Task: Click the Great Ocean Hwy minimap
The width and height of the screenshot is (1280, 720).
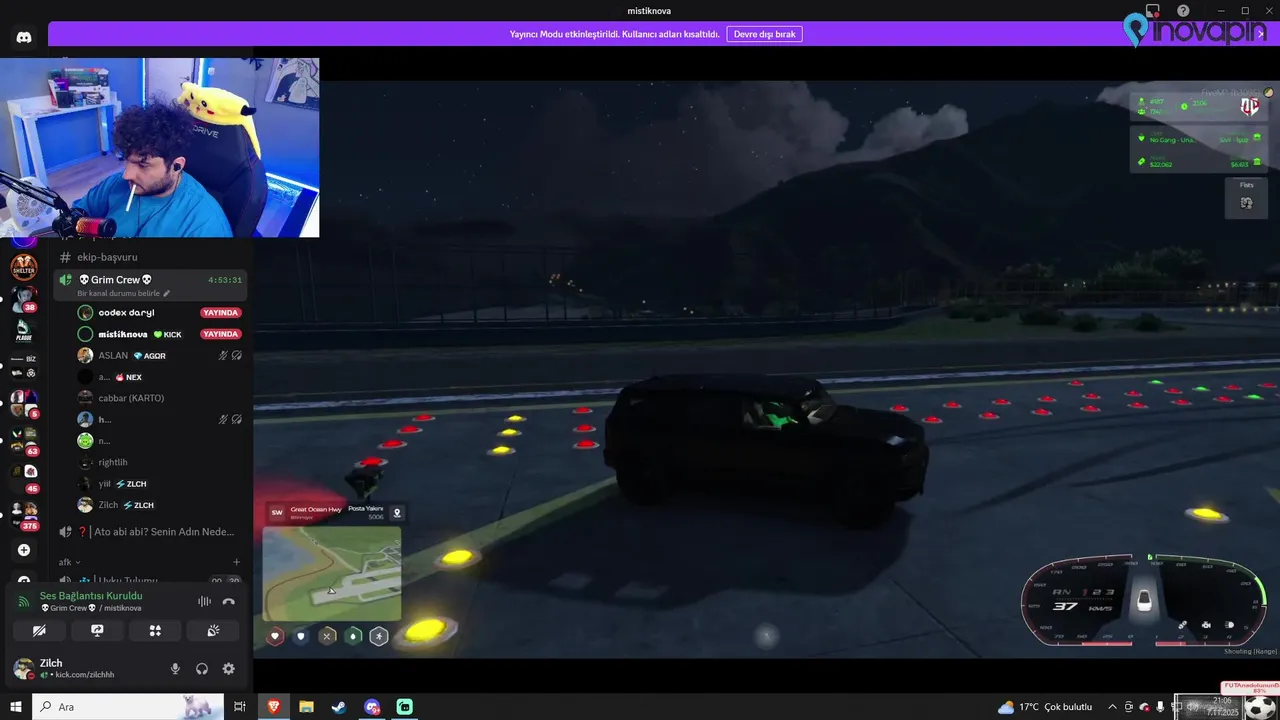Action: [331, 573]
